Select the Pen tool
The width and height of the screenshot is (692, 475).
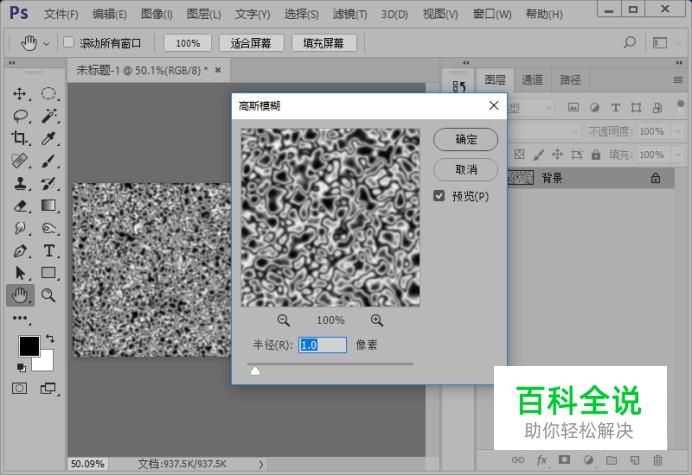pos(20,251)
